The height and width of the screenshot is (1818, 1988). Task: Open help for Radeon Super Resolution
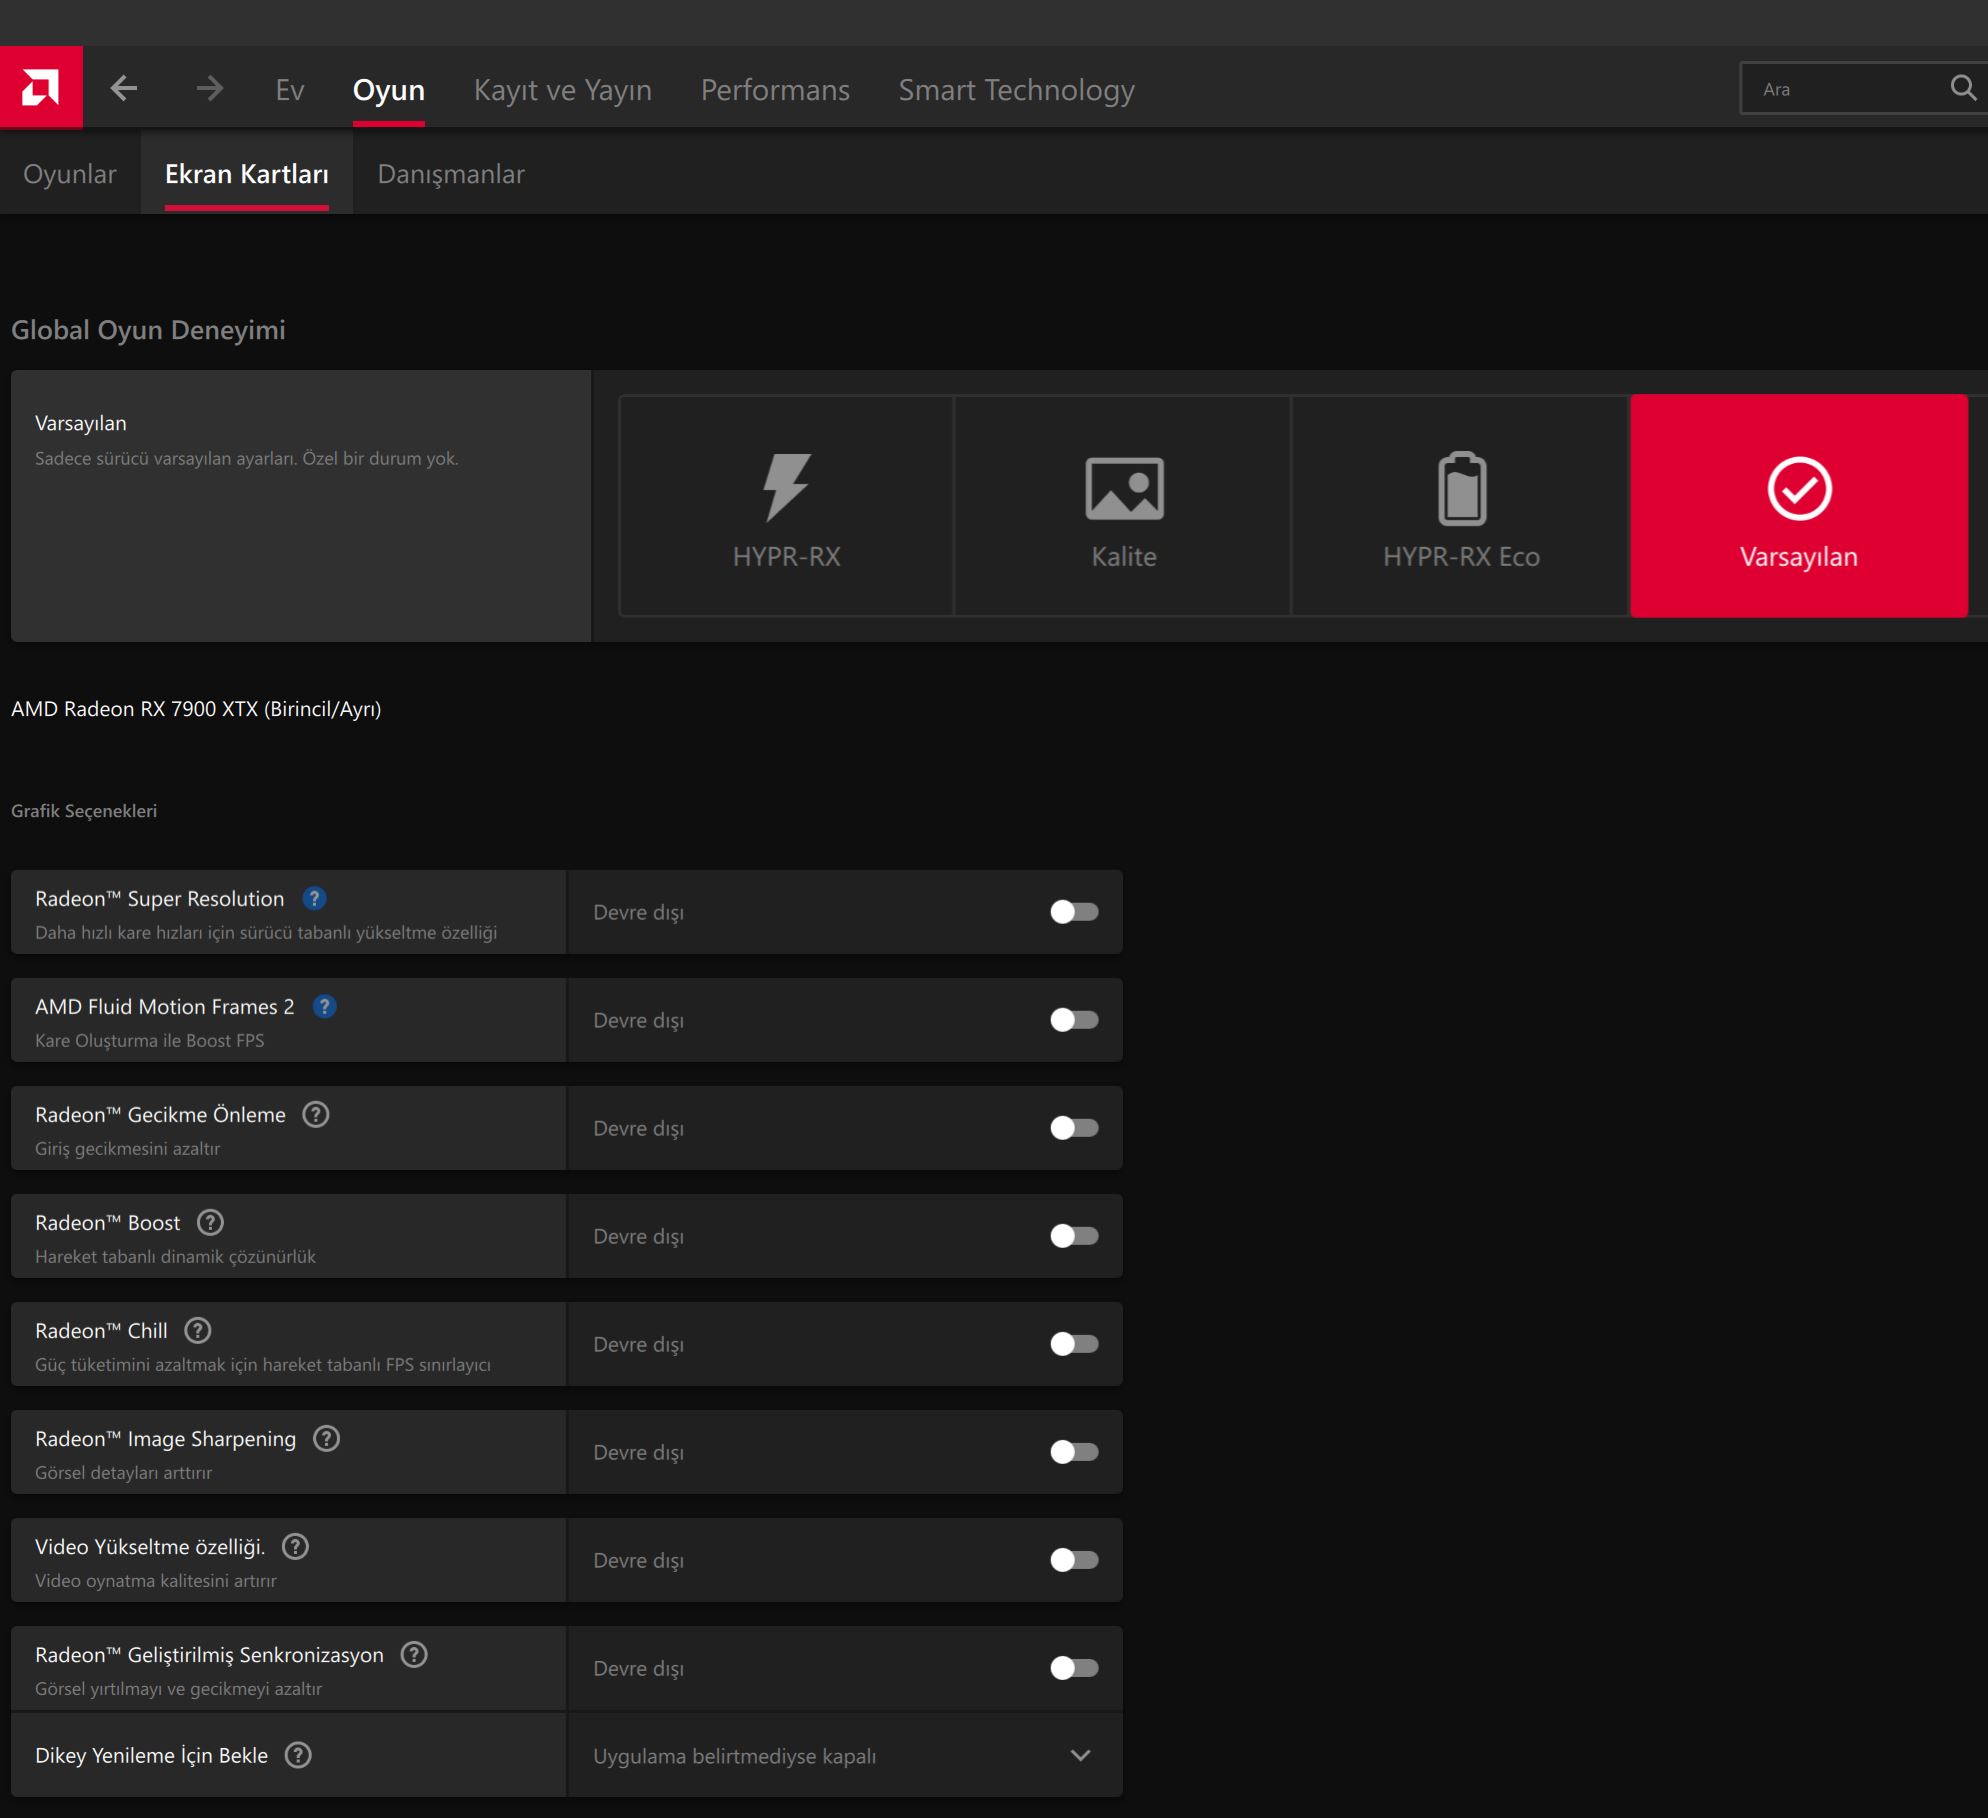pos(314,898)
